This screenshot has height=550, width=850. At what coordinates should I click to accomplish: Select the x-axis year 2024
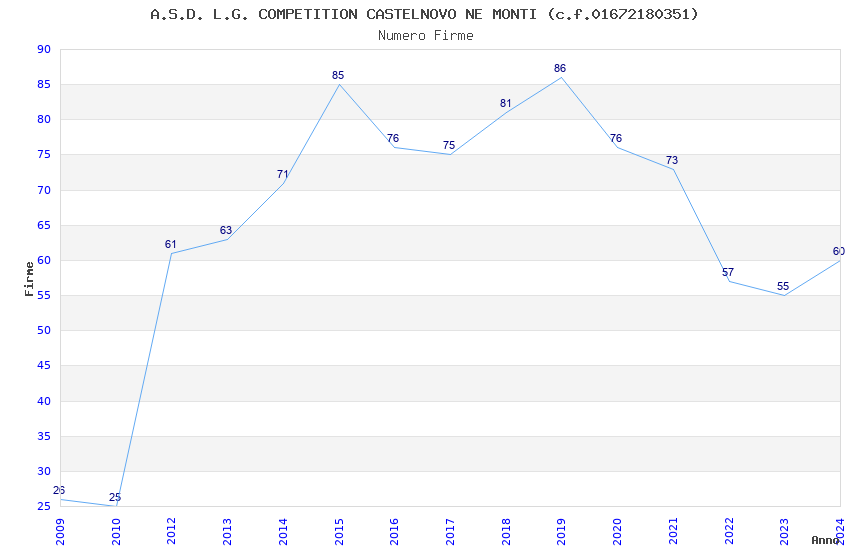[x=840, y=532]
